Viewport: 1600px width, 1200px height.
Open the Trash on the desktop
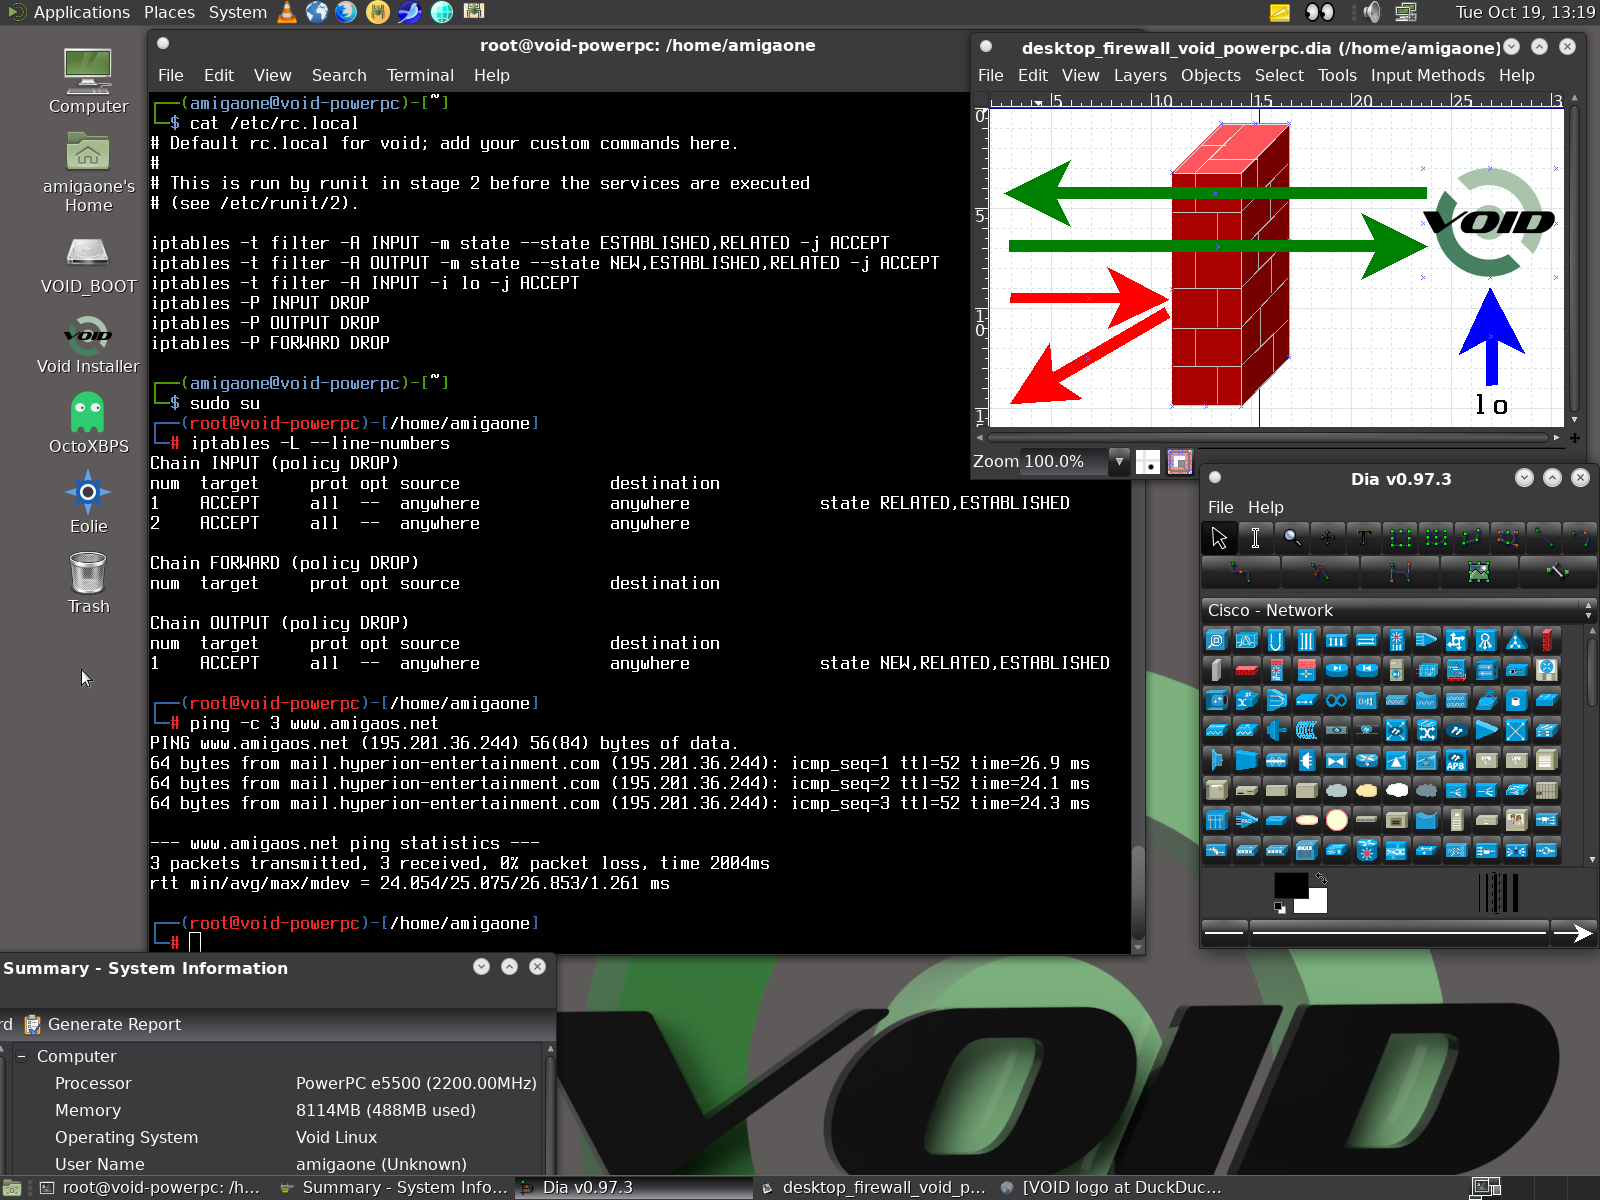(88, 584)
